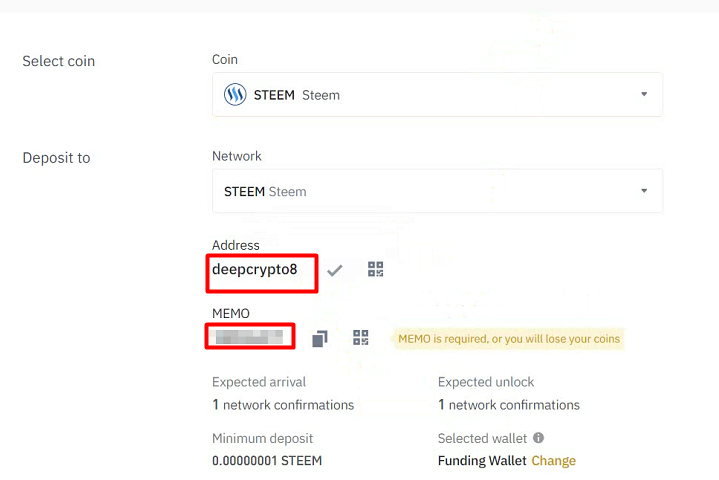Show the QR code for the MEMO
The image size is (719, 480).
(360, 337)
